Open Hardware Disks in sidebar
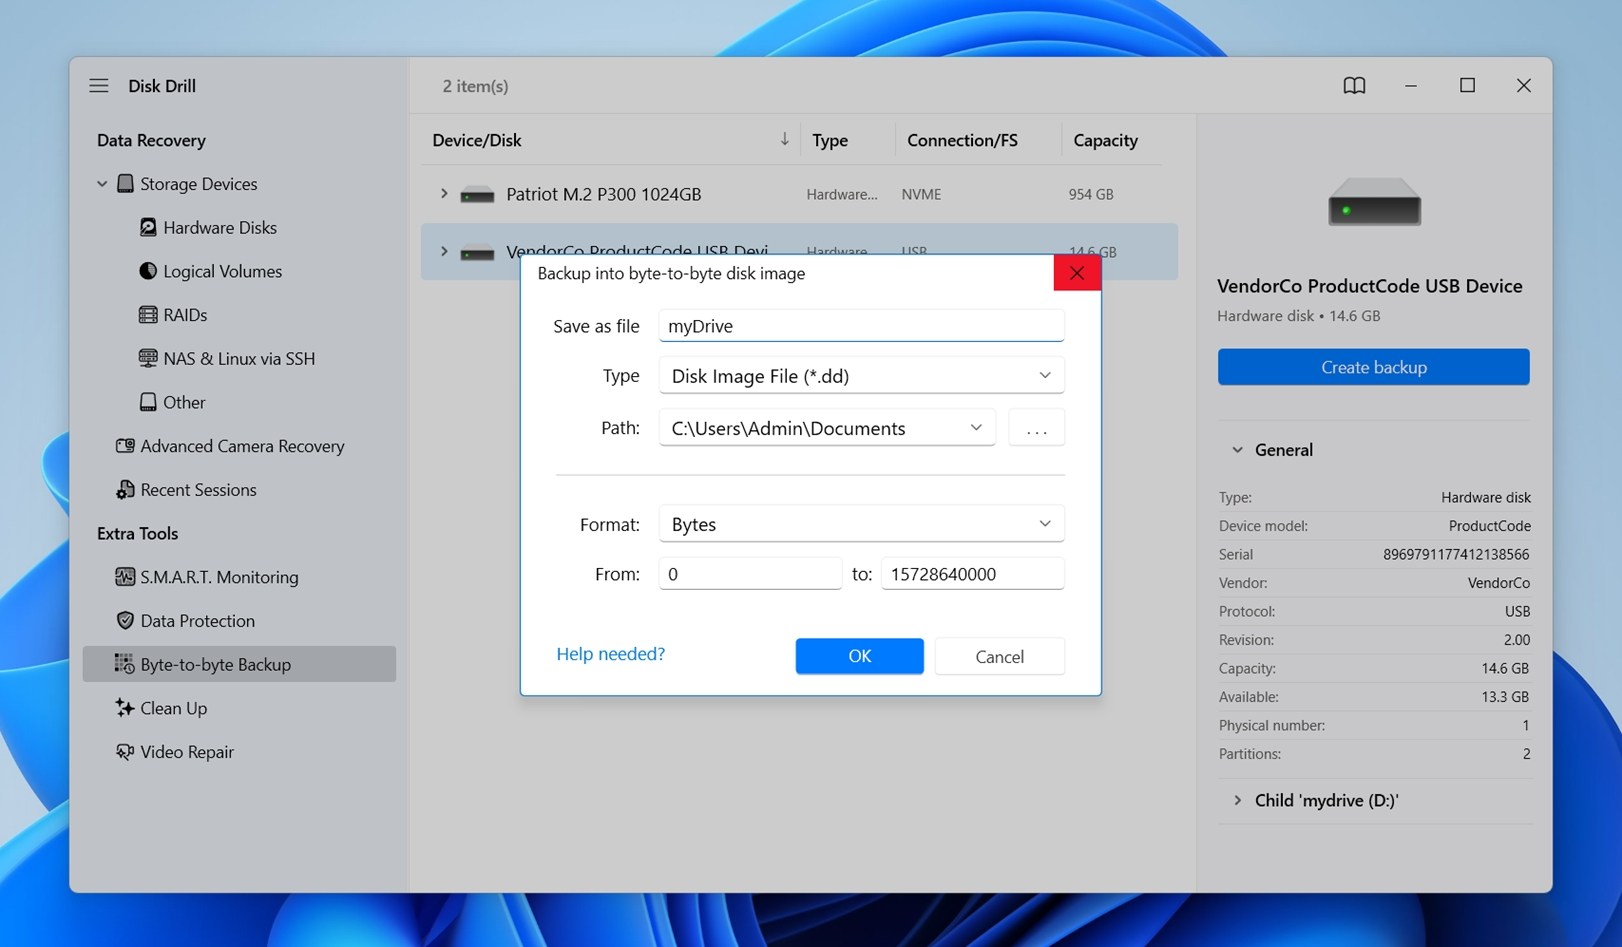Image resolution: width=1622 pixels, height=947 pixels. coord(220,228)
